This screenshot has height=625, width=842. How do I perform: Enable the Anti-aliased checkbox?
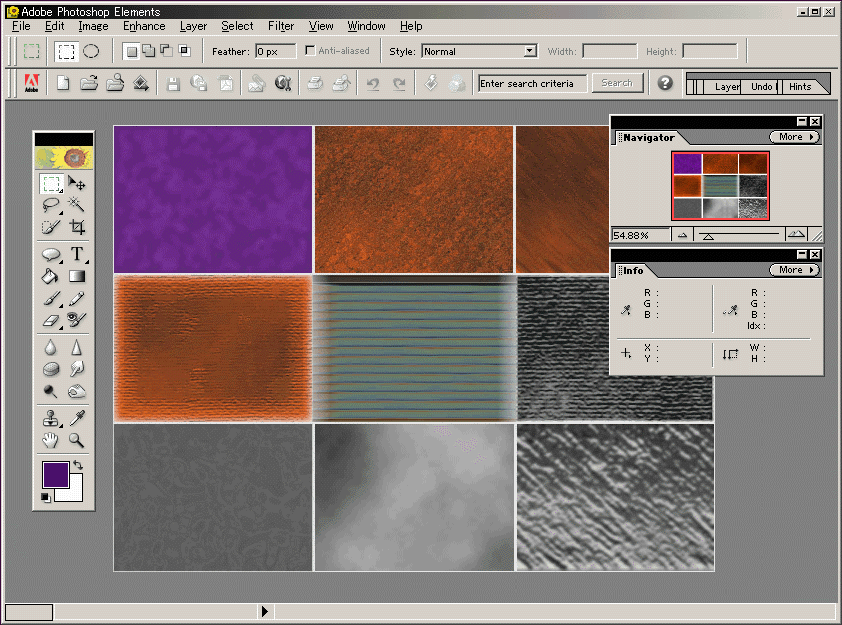311,51
